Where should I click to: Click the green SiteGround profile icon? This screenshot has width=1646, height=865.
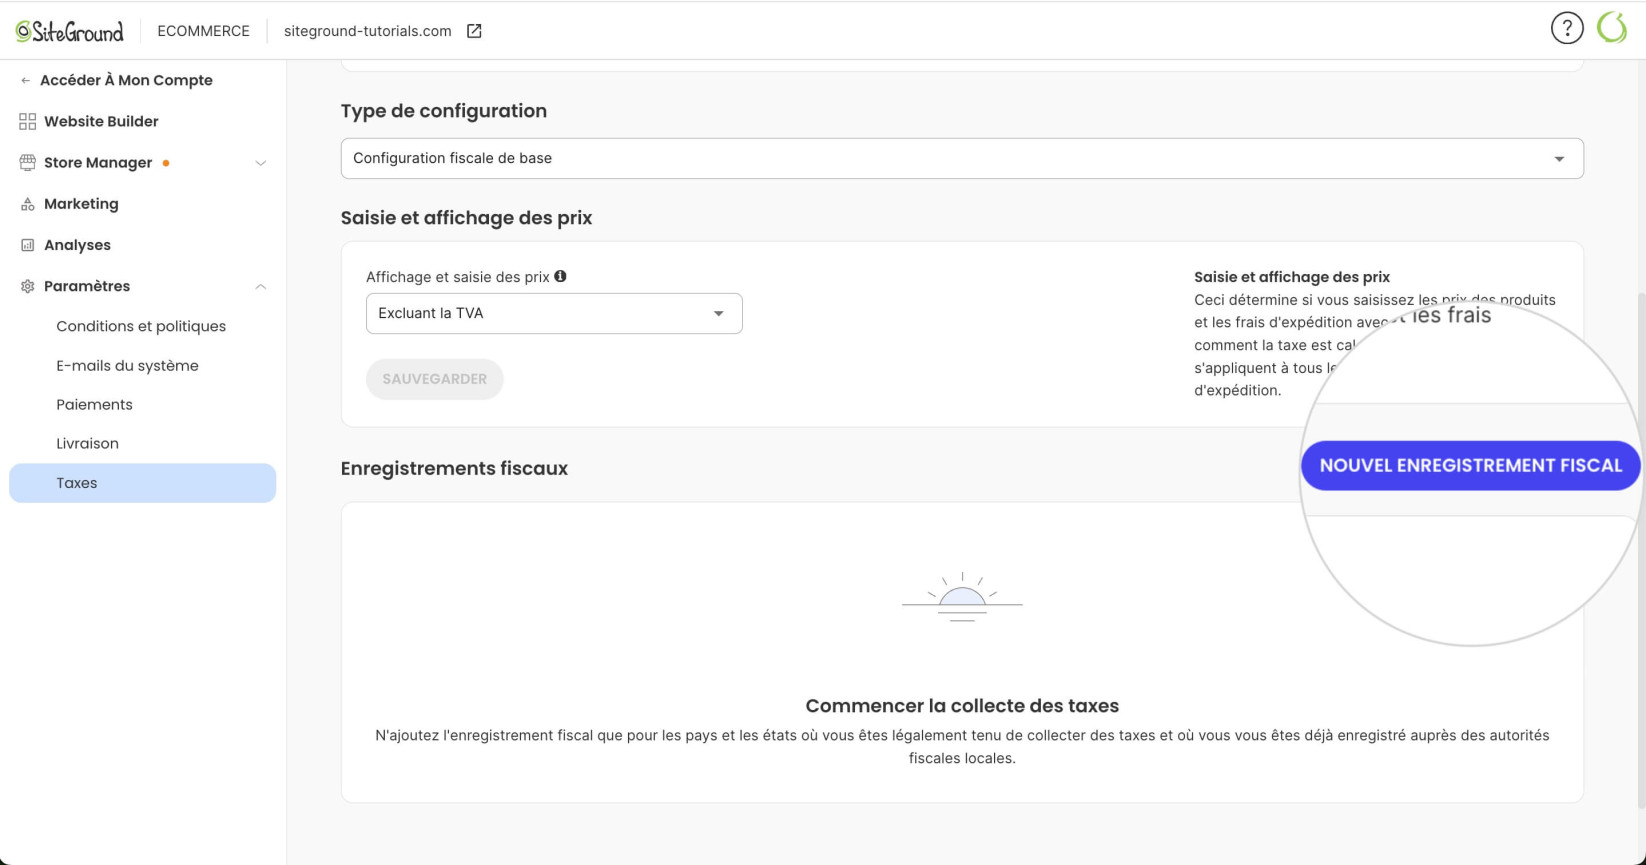pyautogui.click(x=1612, y=28)
